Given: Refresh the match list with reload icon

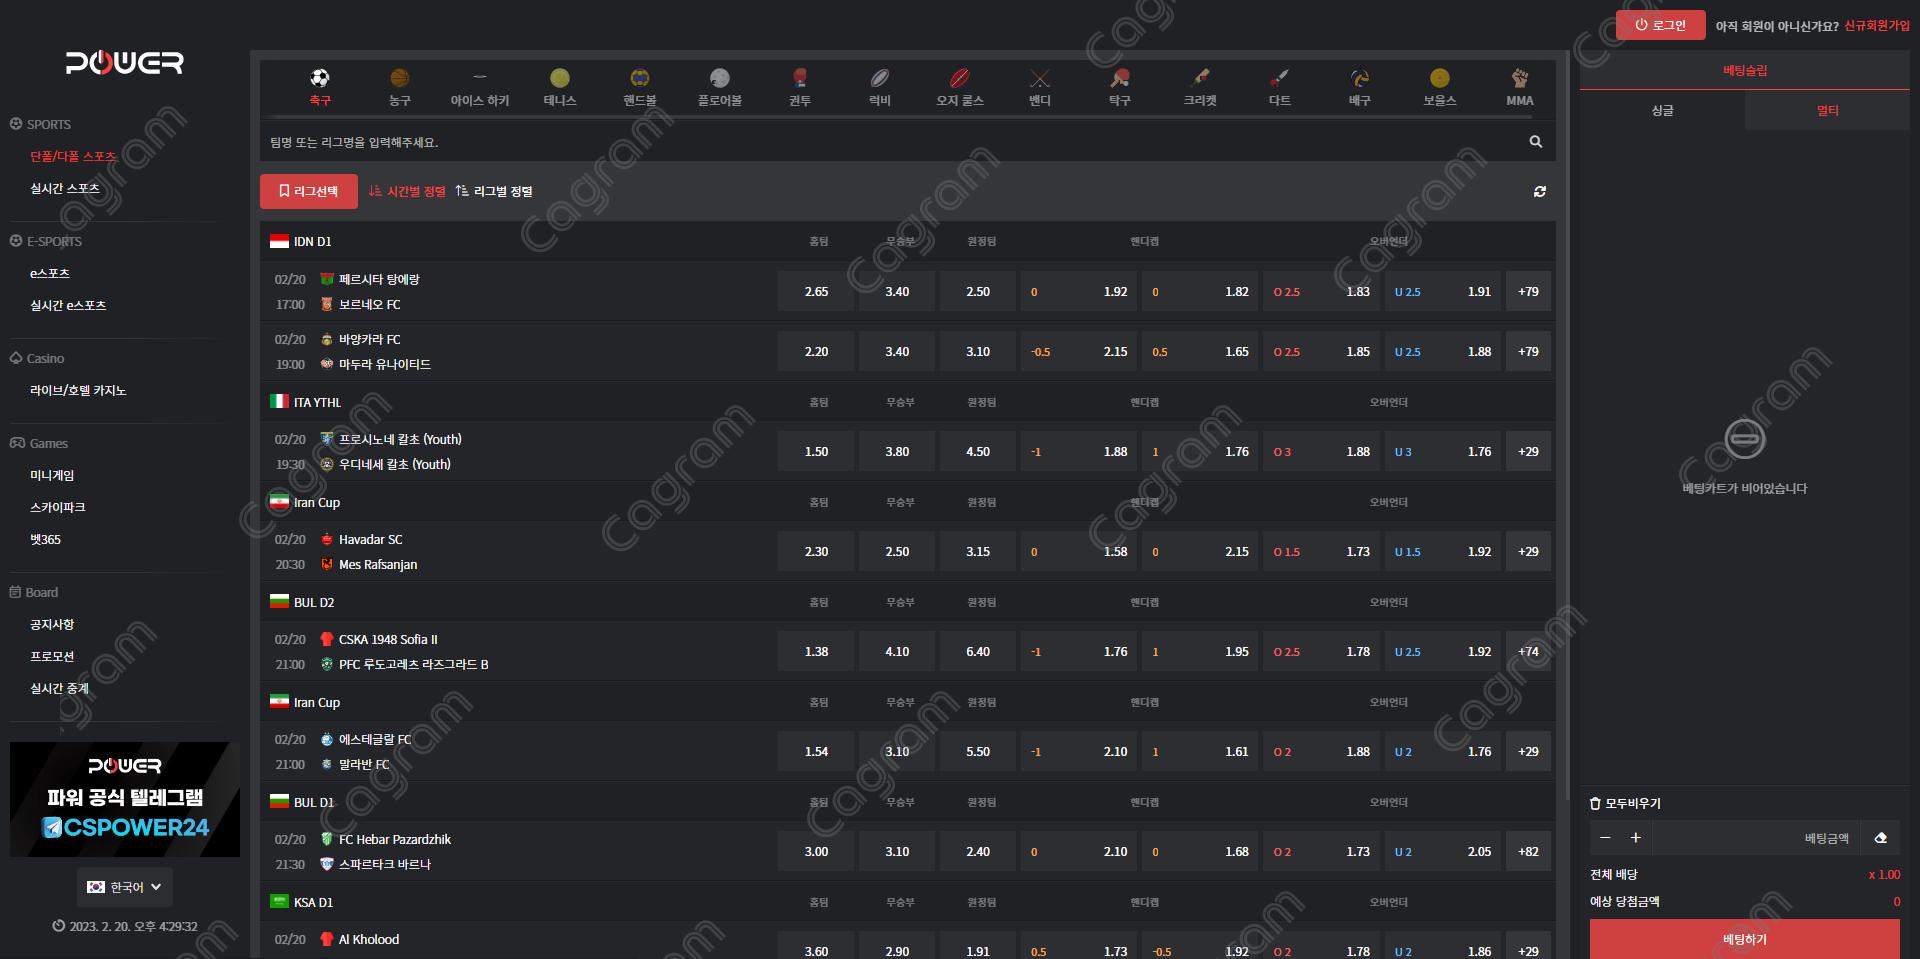Looking at the screenshot, I should (x=1539, y=191).
